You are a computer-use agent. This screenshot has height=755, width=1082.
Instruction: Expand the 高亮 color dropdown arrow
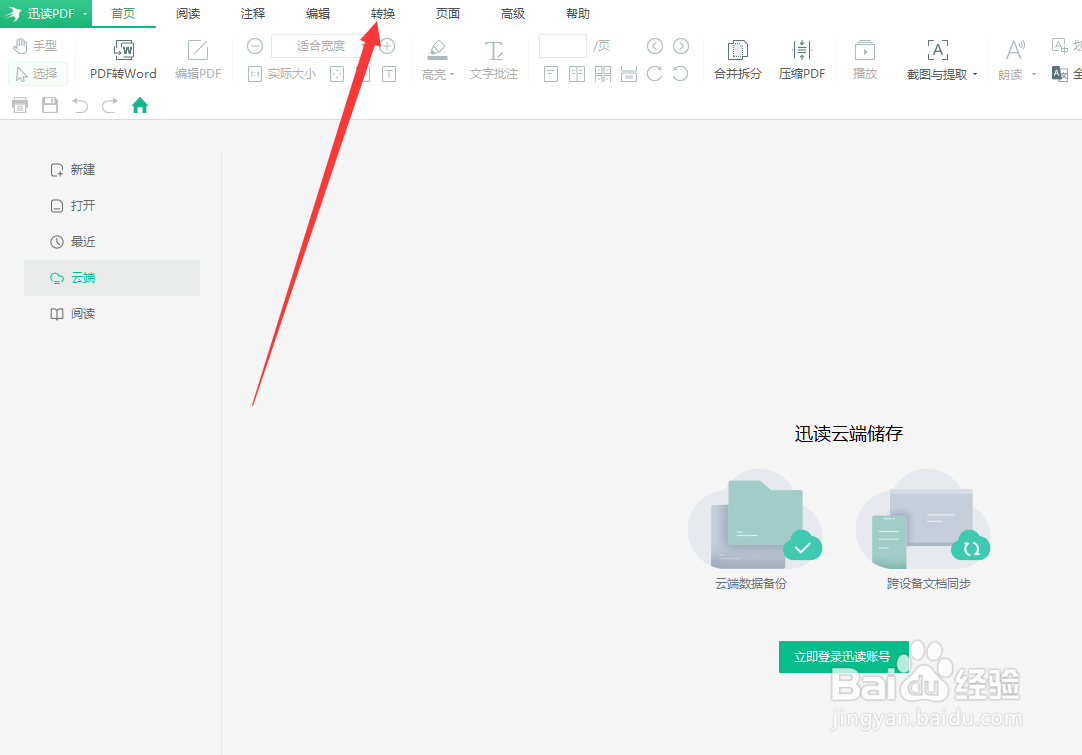click(x=452, y=75)
